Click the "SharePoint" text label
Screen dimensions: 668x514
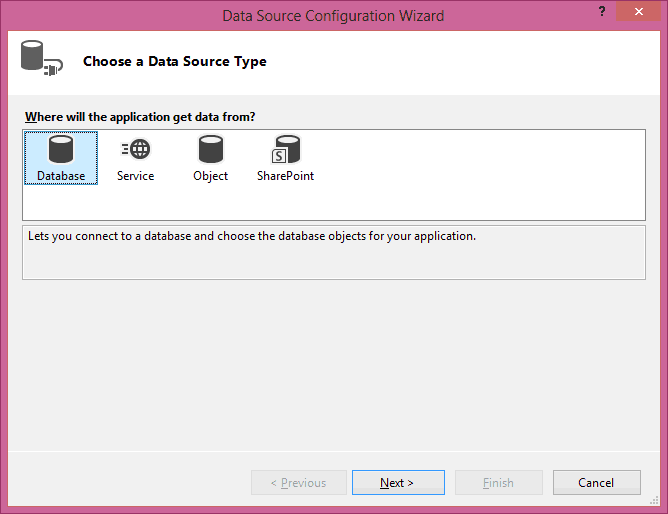(286, 176)
